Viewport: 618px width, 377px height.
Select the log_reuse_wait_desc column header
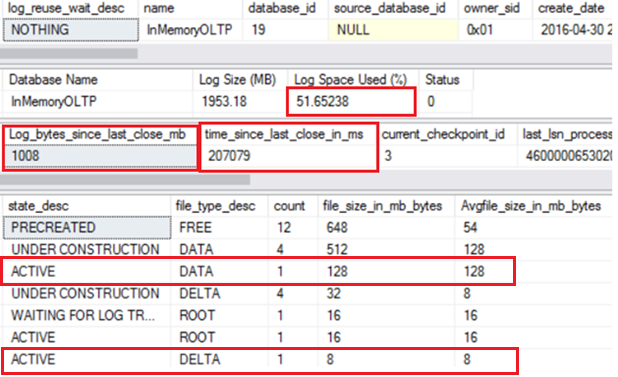(x=66, y=8)
